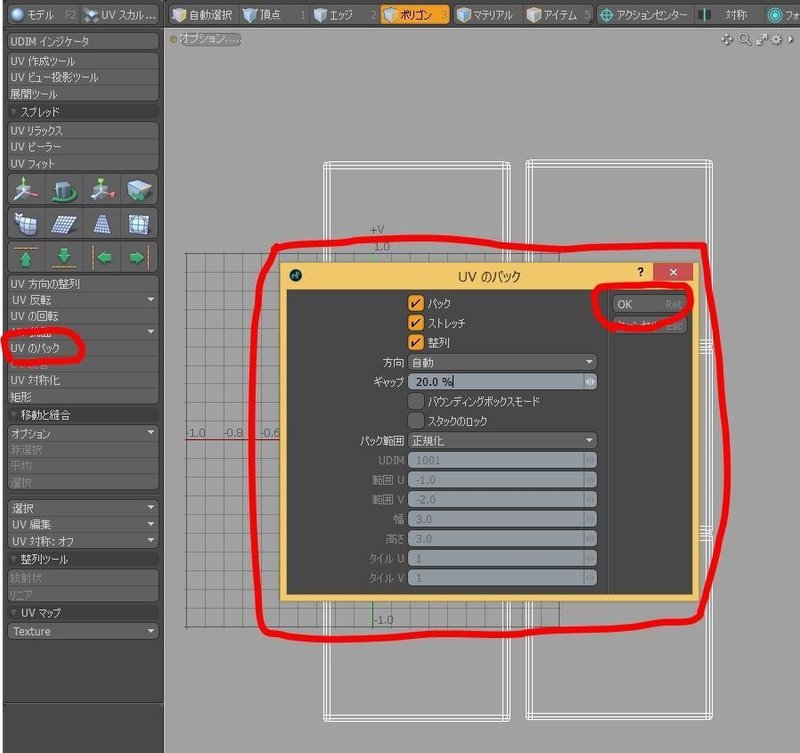Click the 展開ツール button
Image resolution: width=800 pixels, height=753 pixels.
coord(83,93)
